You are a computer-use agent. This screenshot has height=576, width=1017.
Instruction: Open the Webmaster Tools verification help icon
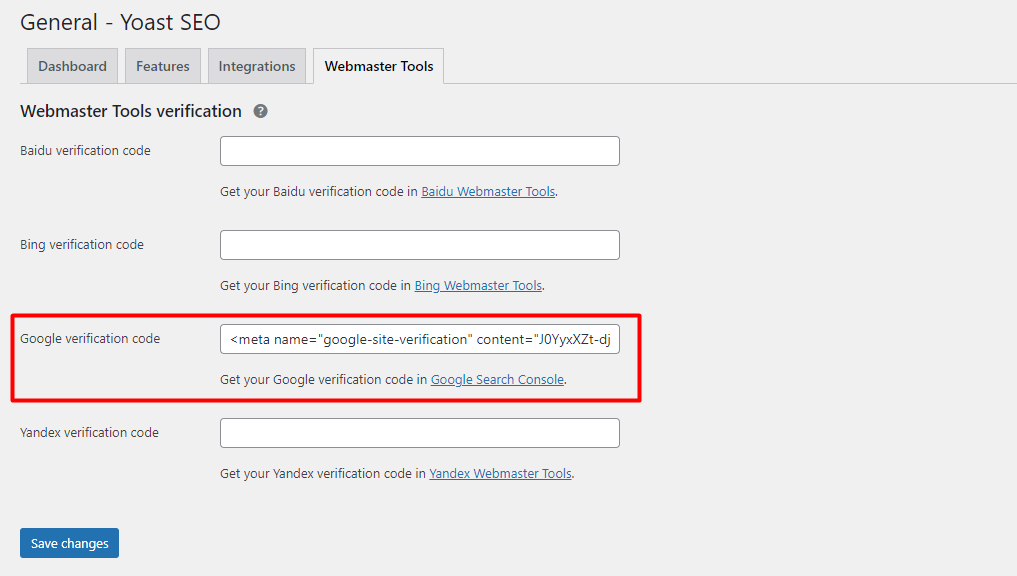coord(260,111)
